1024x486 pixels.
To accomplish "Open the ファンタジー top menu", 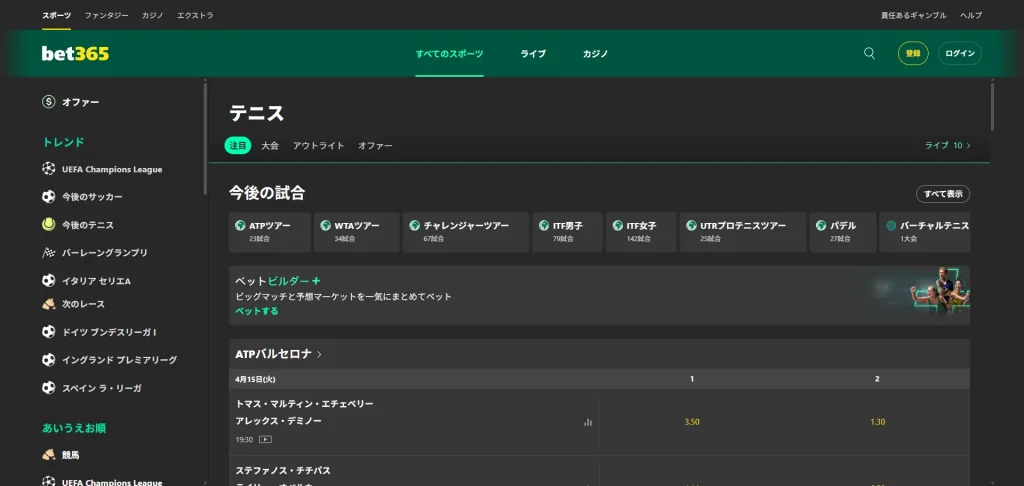I will [x=106, y=15].
